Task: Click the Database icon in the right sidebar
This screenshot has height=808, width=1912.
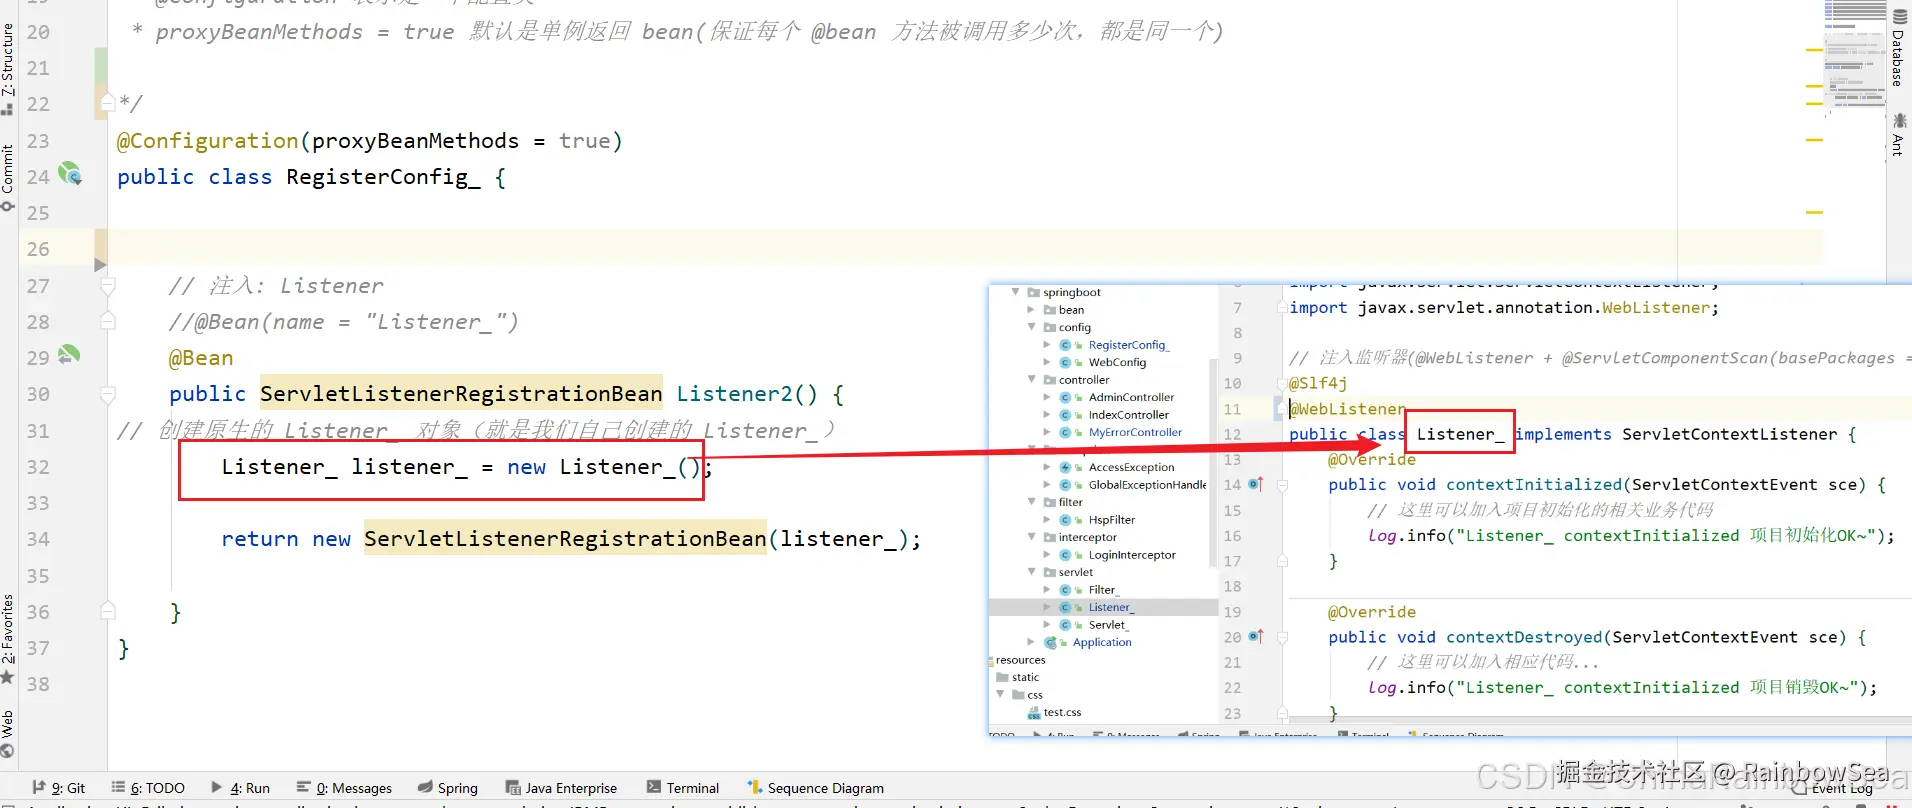Action: (x=1899, y=17)
